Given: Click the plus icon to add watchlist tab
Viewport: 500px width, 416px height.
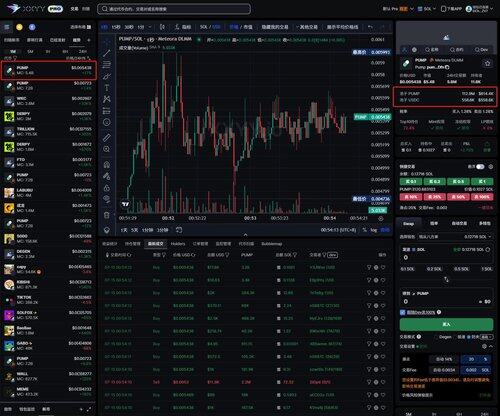Looking at the screenshot, I should (89, 40).
